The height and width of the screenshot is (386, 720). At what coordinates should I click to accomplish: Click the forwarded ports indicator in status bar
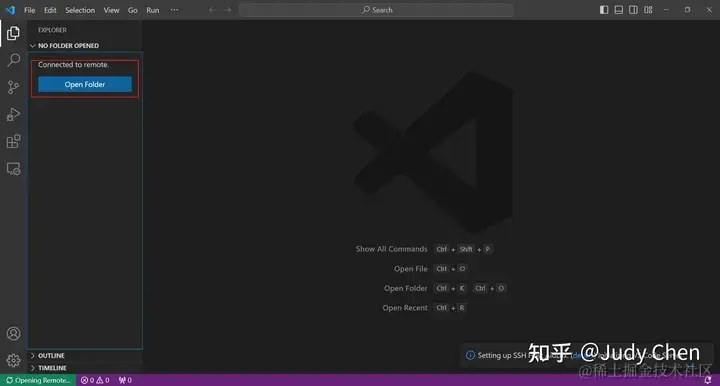click(x=125, y=380)
